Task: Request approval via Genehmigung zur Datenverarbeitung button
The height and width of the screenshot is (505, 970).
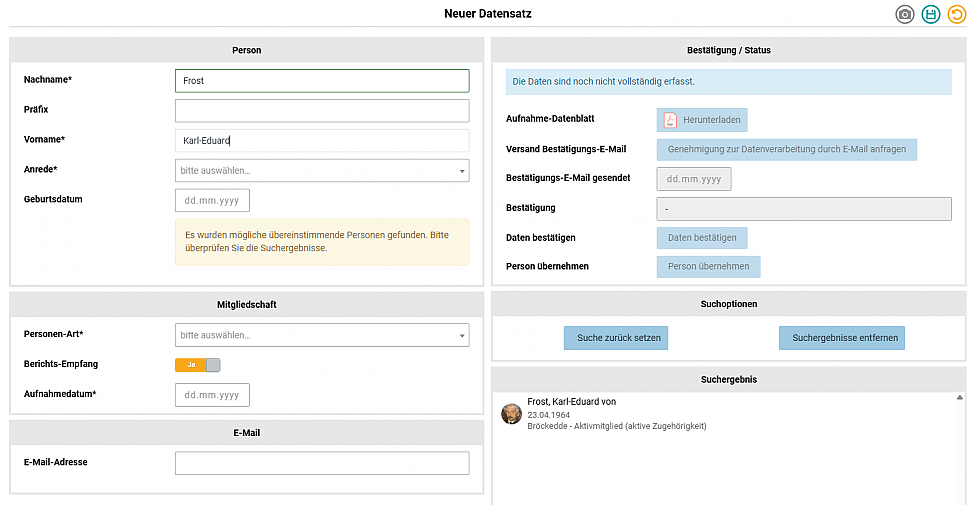Action: pyautogui.click(x=786, y=150)
